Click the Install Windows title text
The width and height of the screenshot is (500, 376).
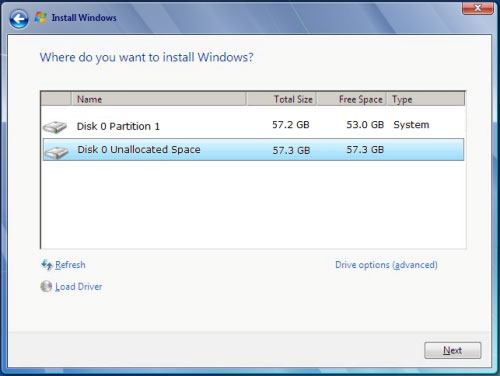tap(84, 18)
